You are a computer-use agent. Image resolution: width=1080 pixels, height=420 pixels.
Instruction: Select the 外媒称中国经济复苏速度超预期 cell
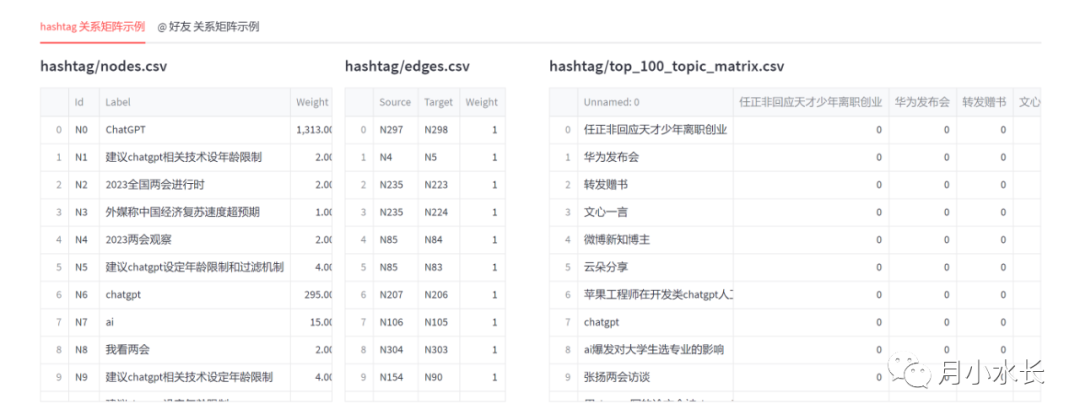click(x=194, y=212)
